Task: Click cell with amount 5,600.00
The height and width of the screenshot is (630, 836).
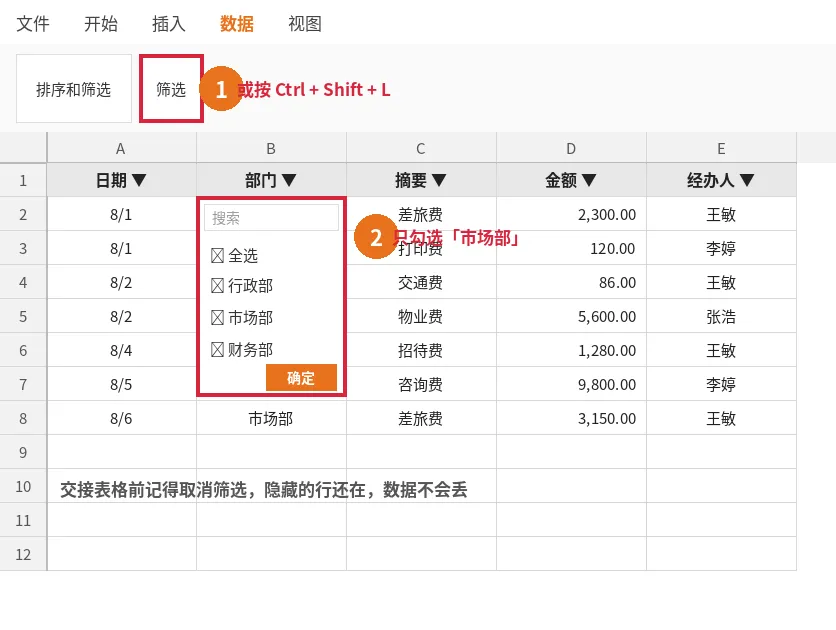Action: [571, 317]
